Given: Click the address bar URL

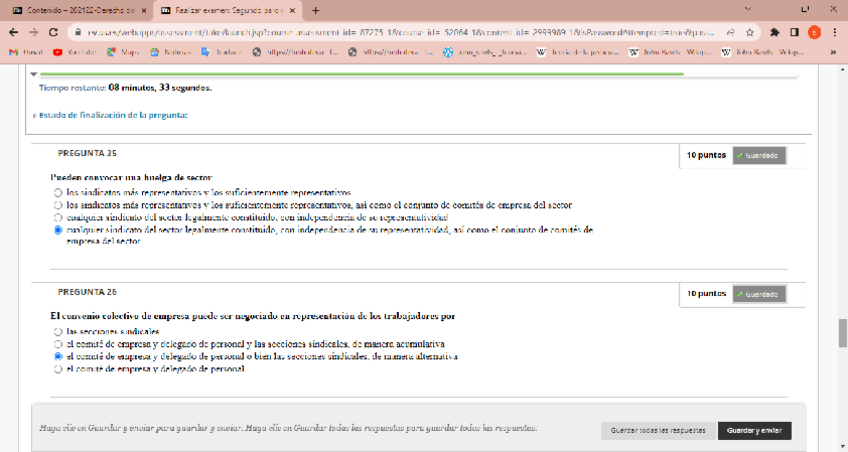Looking at the screenshot, I should [400, 32].
